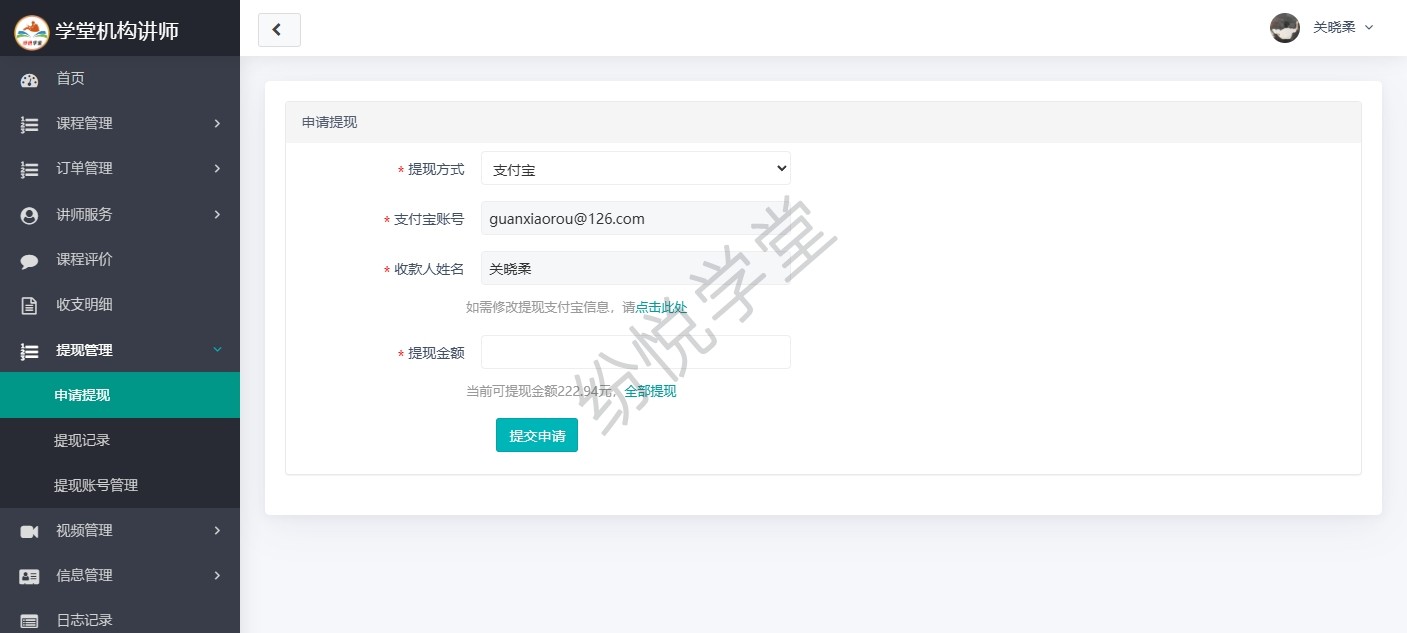The width and height of the screenshot is (1407, 633).
Task: Click the 当前可提现金额222.94元 text
Action: (541, 391)
